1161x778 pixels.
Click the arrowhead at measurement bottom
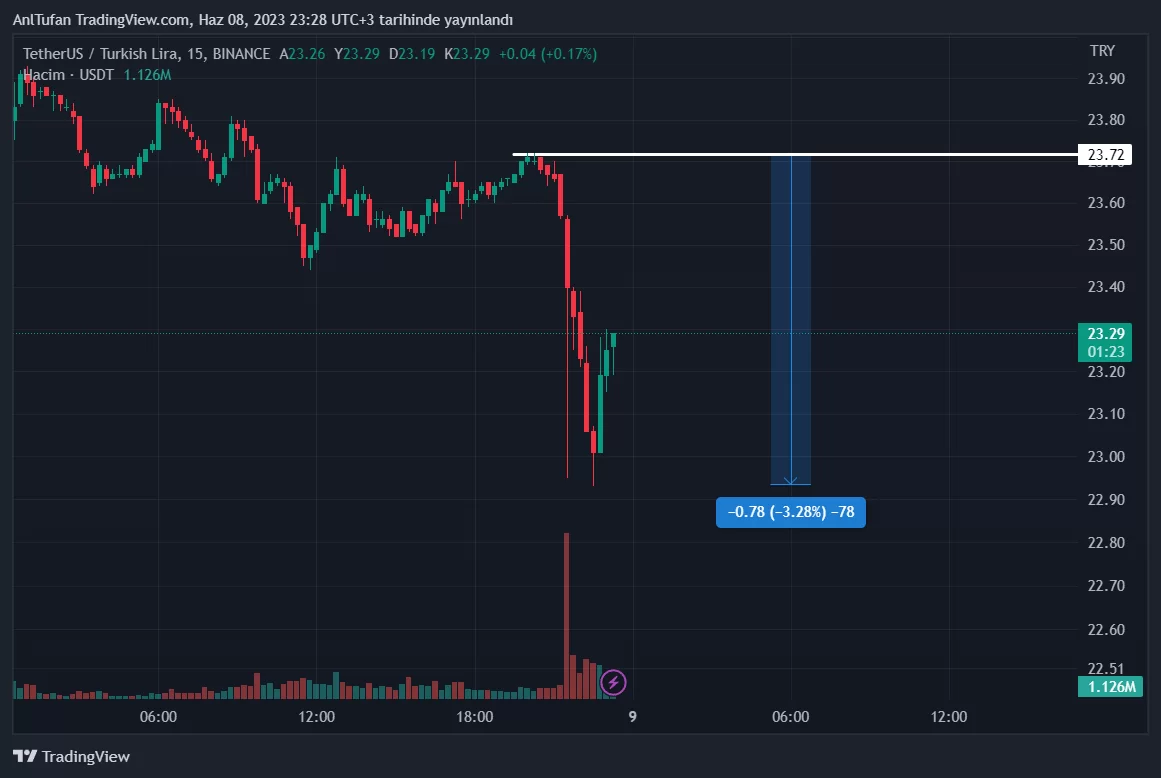coord(791,482)
